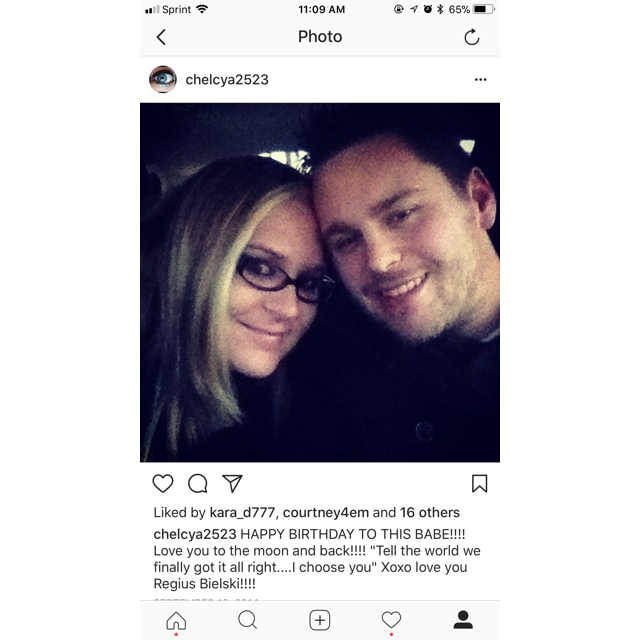
Task: Open comments with the speech bubble icon
Action: coord(198,483)
